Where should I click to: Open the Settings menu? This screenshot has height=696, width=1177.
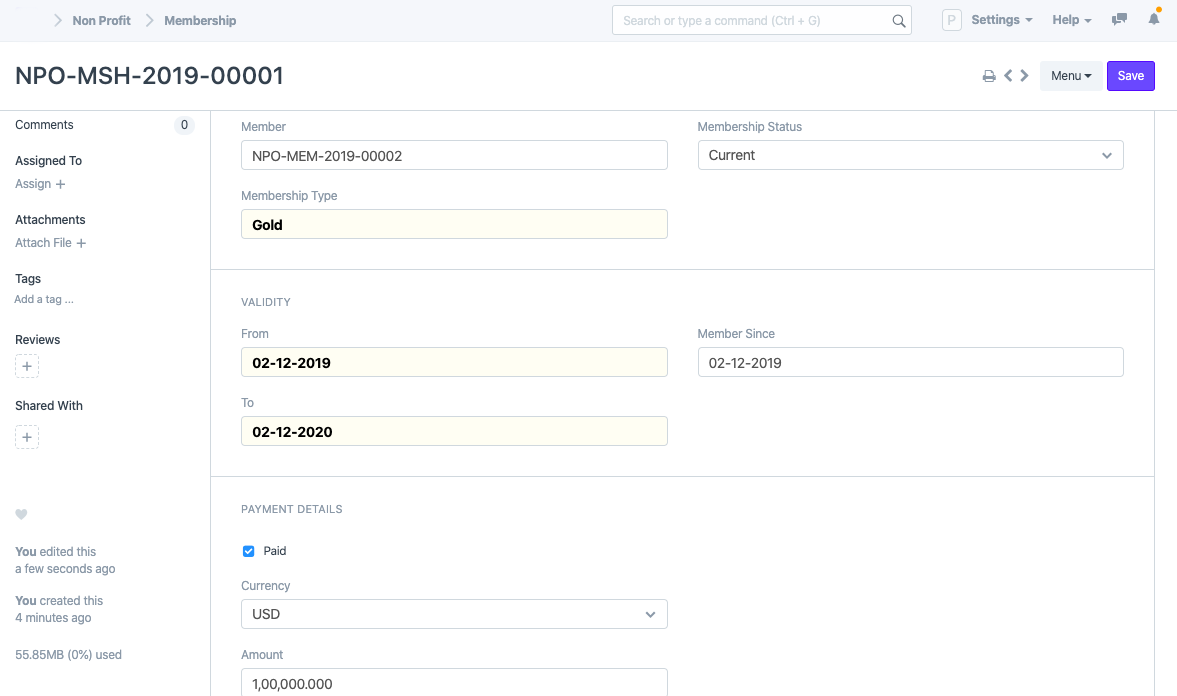point(1001,20)
